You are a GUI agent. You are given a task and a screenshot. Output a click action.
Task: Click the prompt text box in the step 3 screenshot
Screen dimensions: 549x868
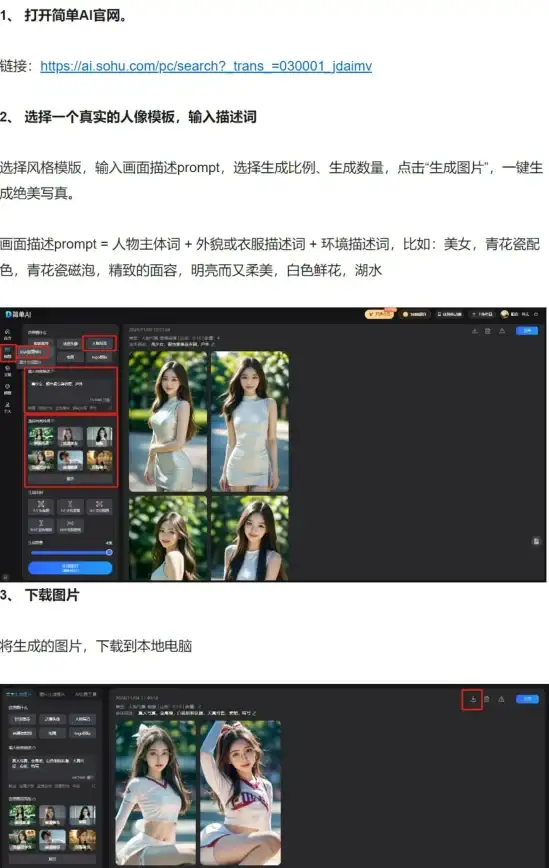coord(53,767)
